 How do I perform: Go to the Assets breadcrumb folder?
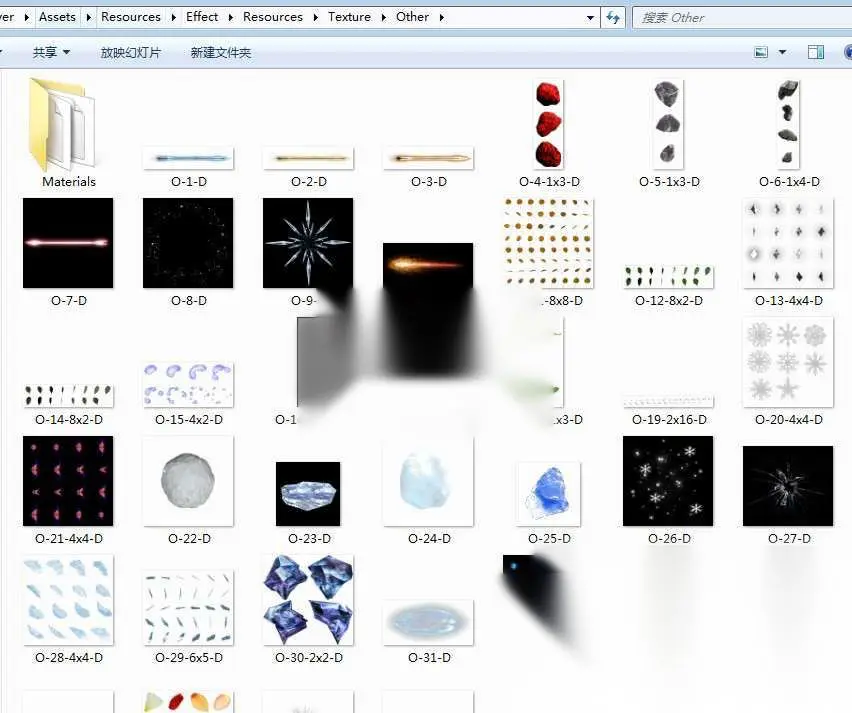click(57, 17)
